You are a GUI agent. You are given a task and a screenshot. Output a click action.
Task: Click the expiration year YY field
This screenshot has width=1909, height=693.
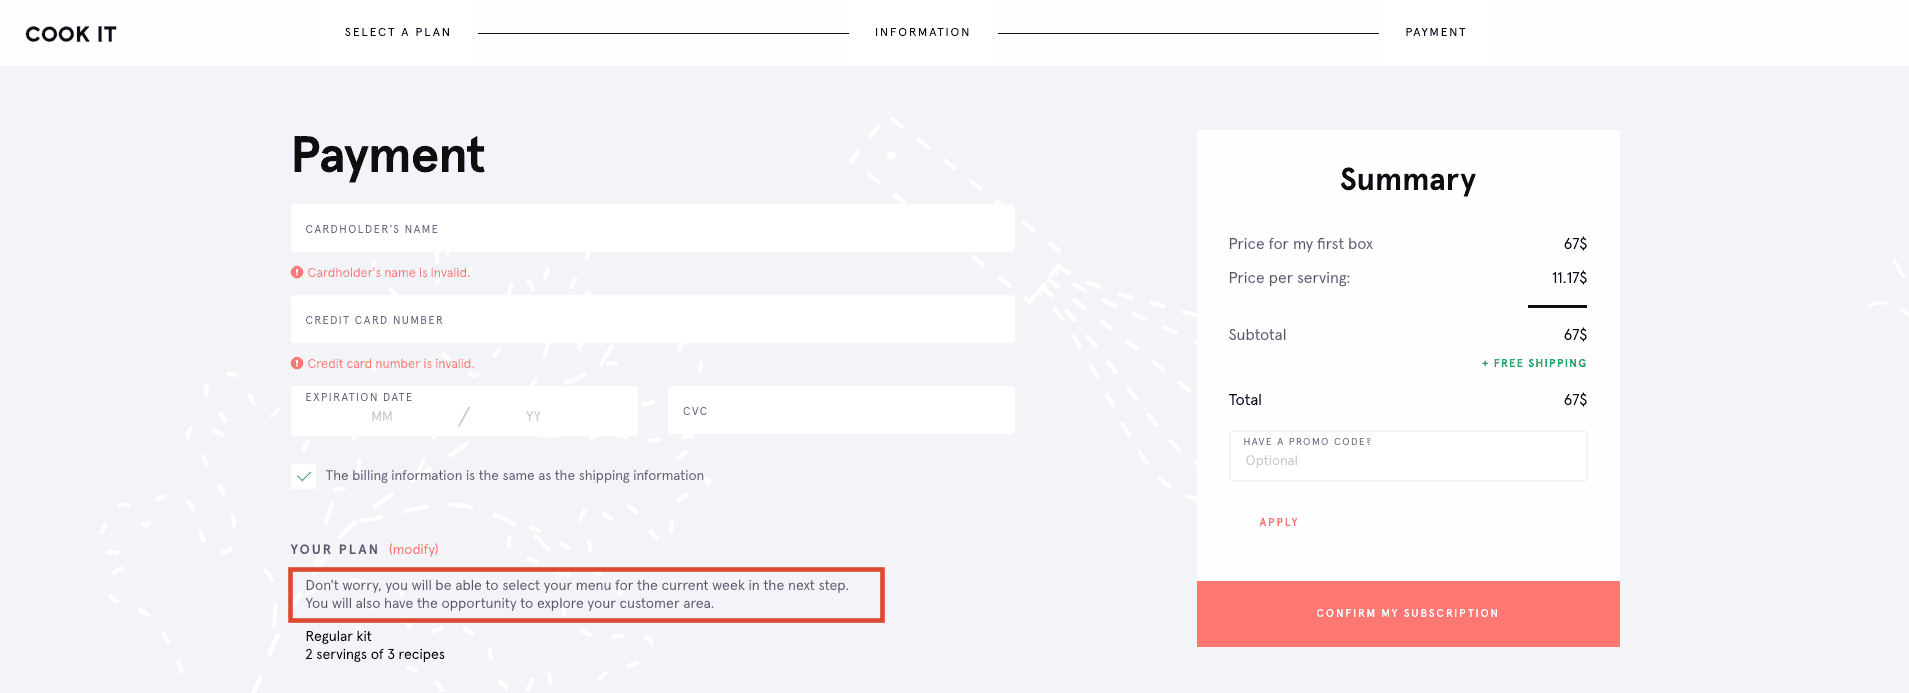[x=533, y=417]
